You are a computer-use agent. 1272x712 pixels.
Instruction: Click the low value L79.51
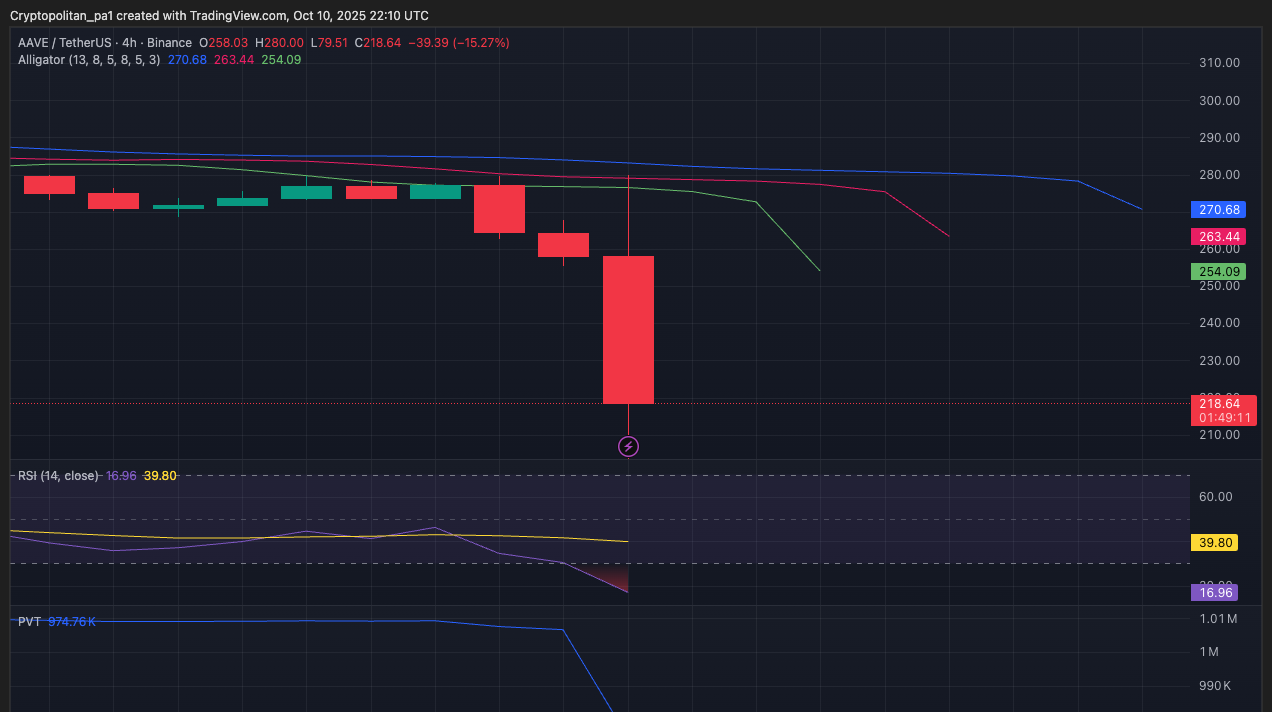[329, 43]
